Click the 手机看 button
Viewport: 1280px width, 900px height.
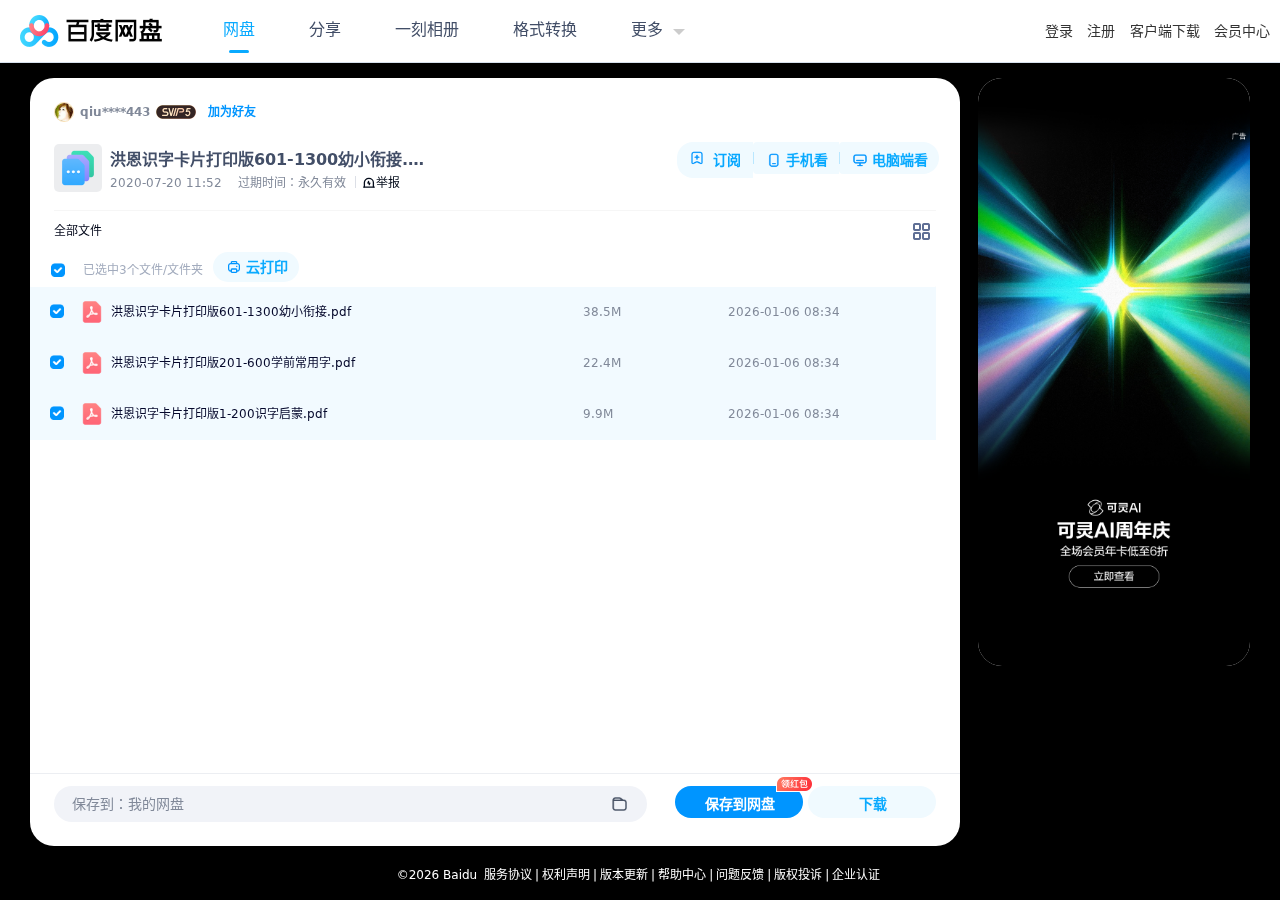tap(797, 160)
